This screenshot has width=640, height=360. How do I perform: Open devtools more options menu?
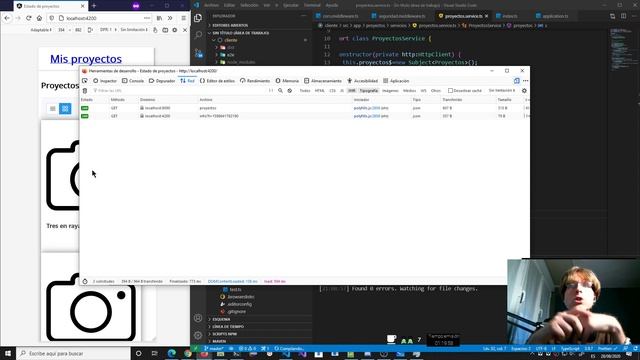[526, 81]
